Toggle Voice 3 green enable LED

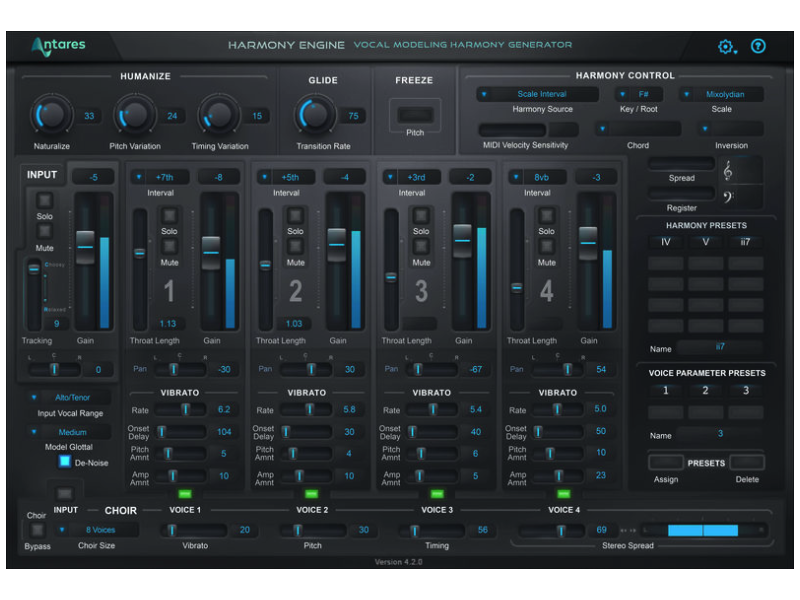coord(437,493)
